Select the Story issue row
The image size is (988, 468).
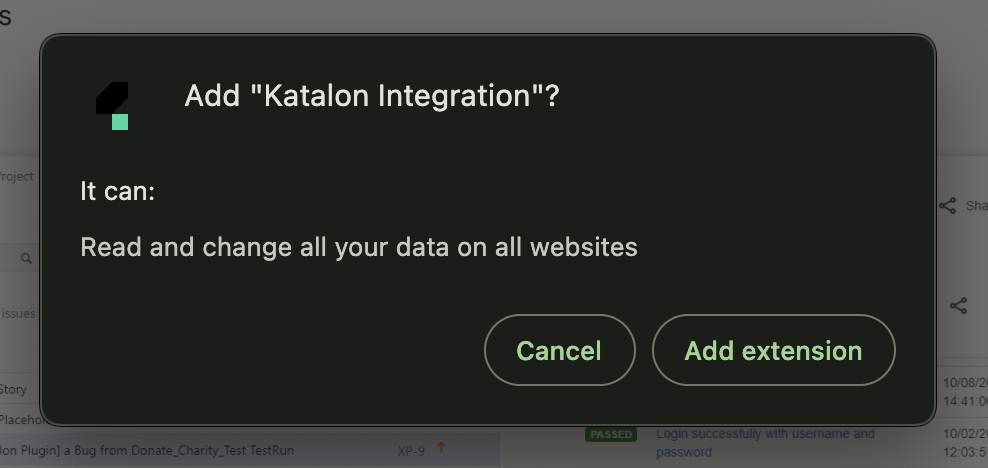14,389
